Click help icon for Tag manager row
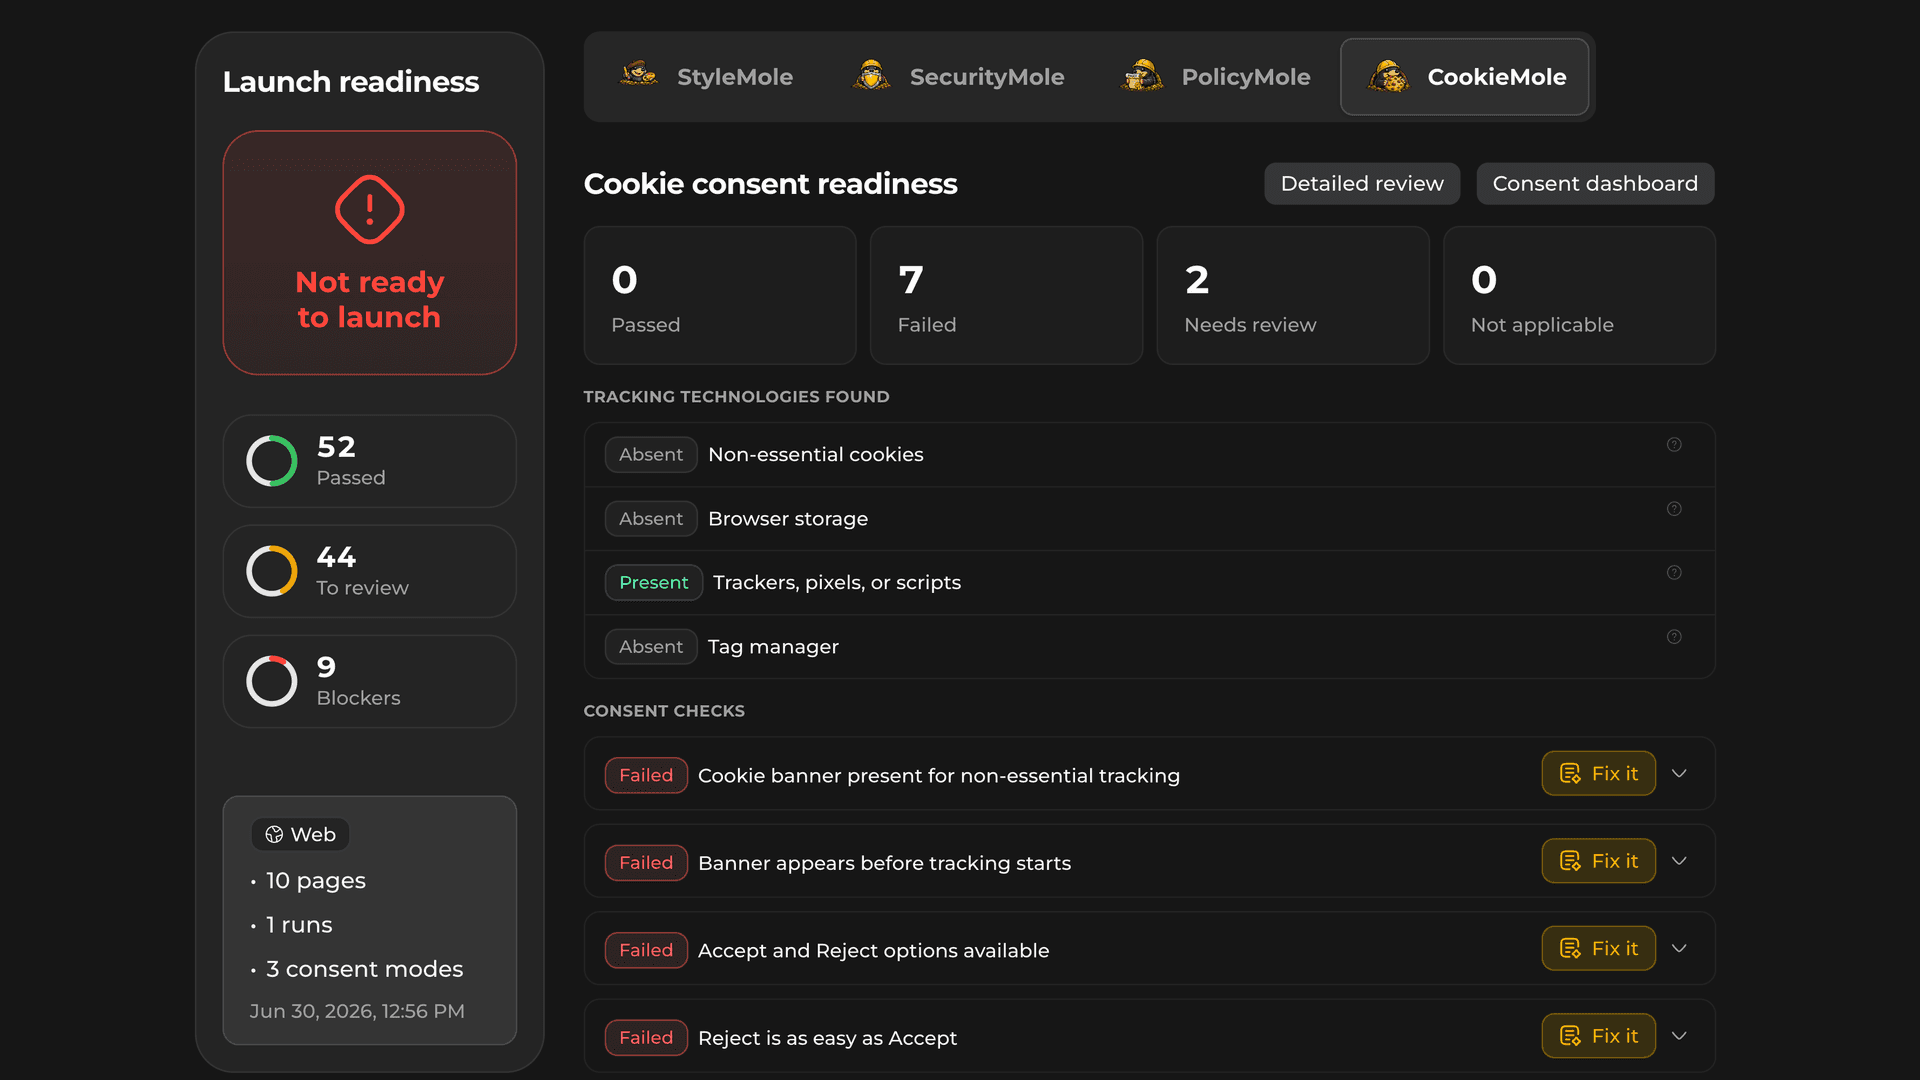This screenshot has height=1080, width=1920. pyautogui.click(x=1674, y=637)
